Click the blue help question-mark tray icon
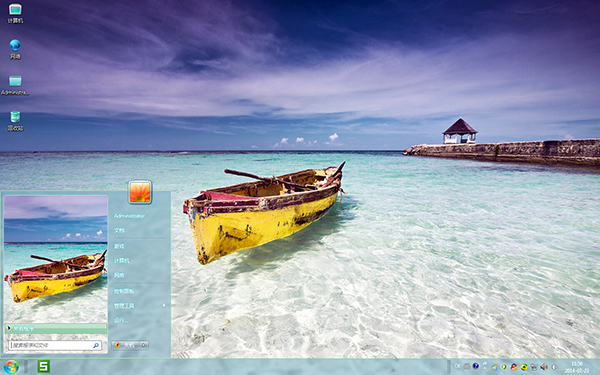This screenshot has width=600, height=375. tap(476, 366)
